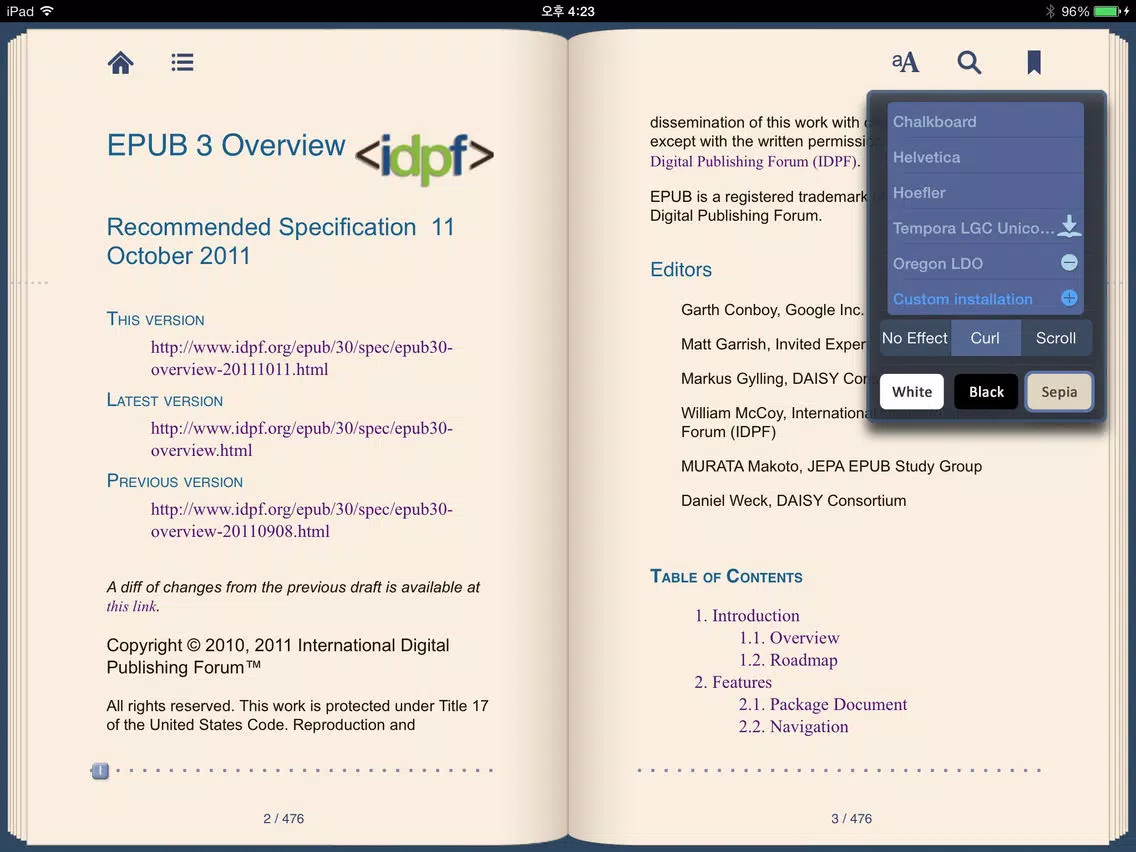Viewport: 1136px width, 852px height.
Task: Choose the Oregon LDO font
Action: 985,263
